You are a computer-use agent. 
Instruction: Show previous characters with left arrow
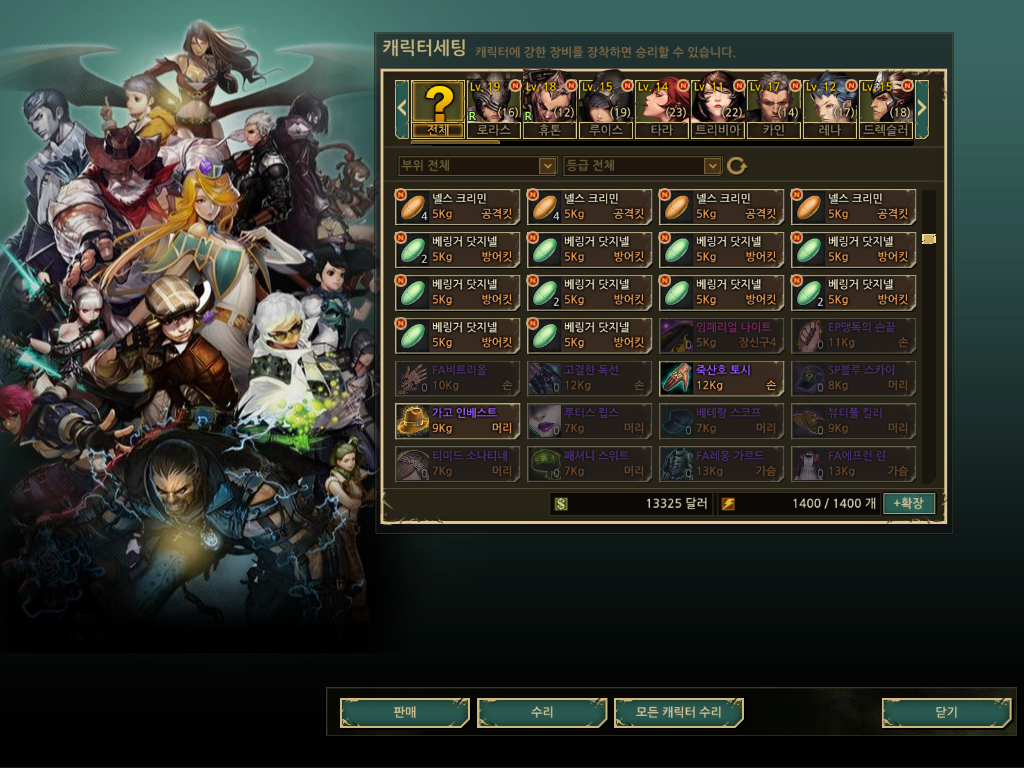pos(402,108)
